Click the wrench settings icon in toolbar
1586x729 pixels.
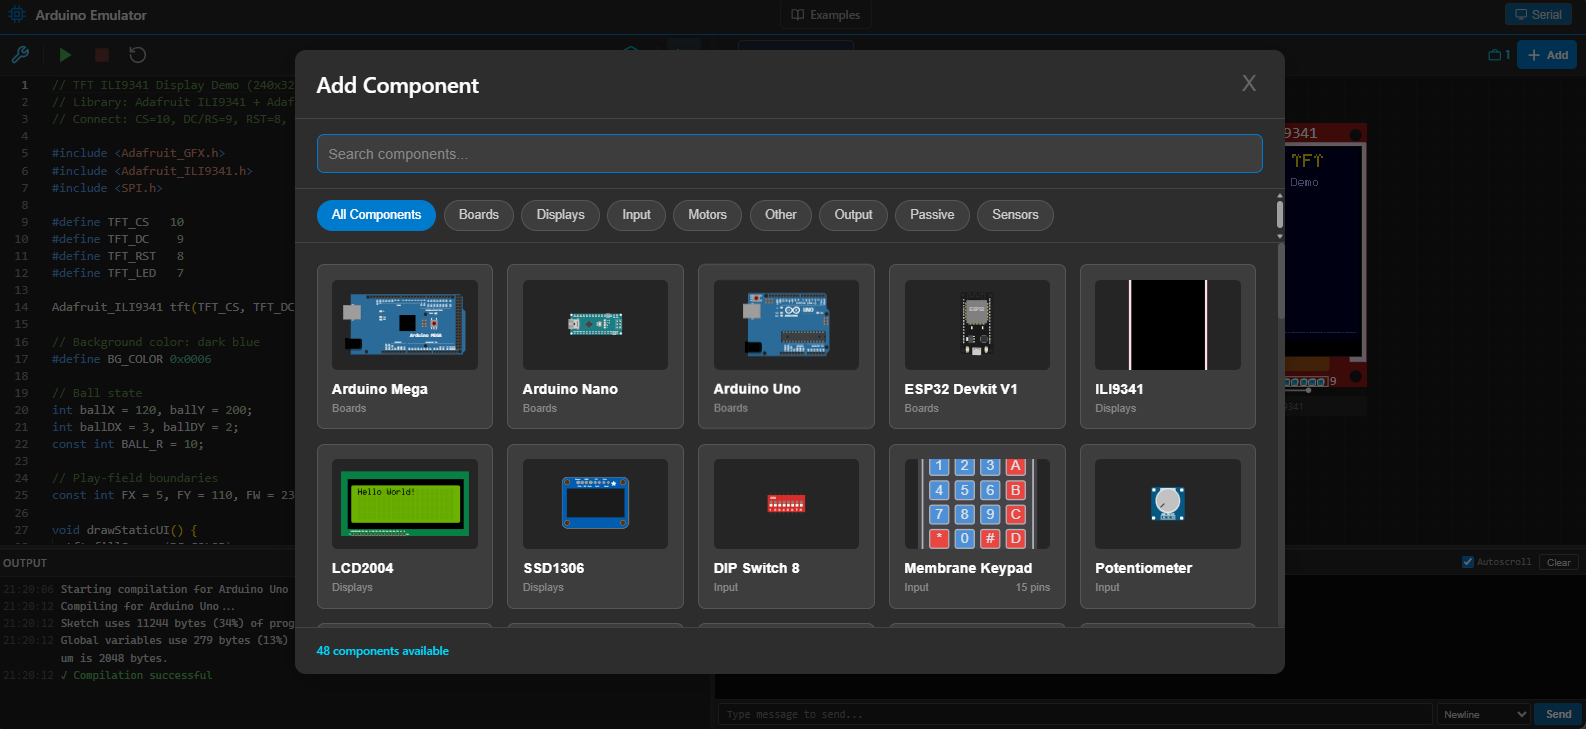[20, 55]
